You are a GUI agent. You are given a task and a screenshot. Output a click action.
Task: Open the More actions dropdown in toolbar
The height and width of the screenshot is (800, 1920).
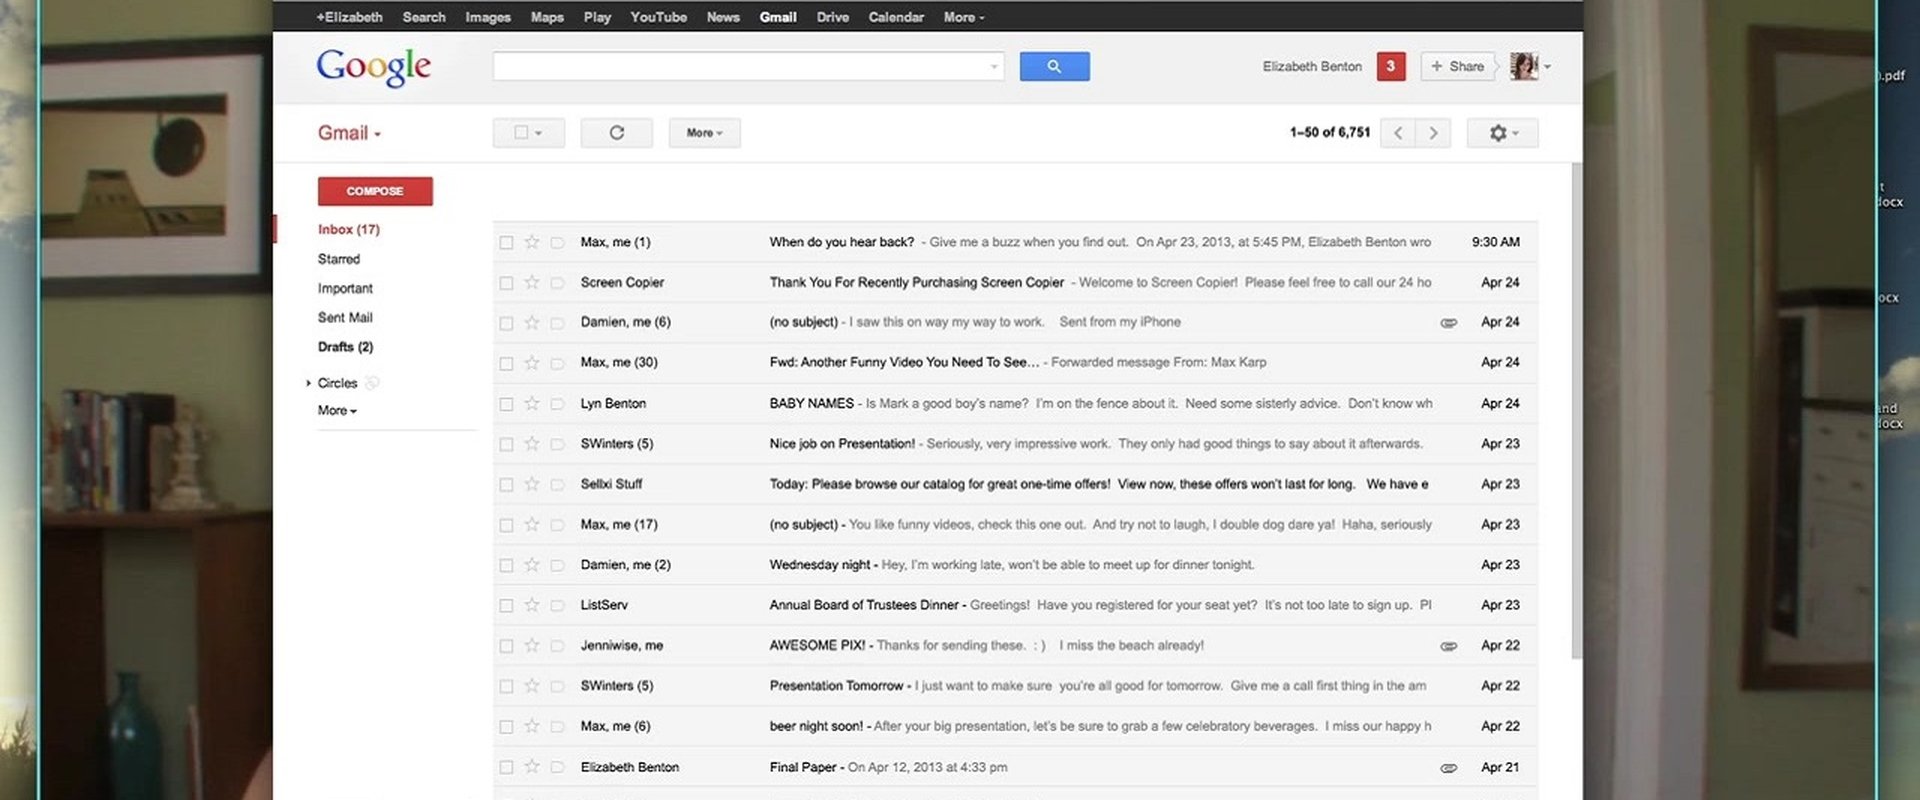coord(705,133)
